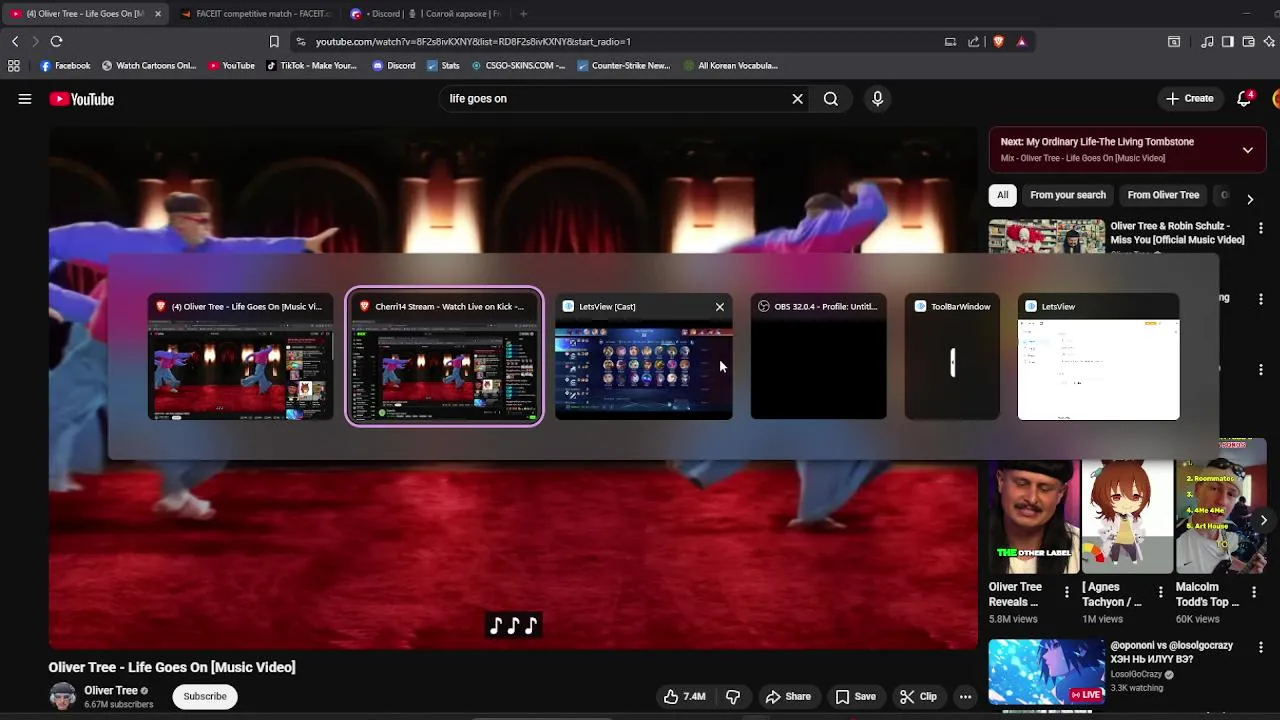Open Brave Rewards triangle icon
Screen dimensions: 1280x720
point(1021,42)
